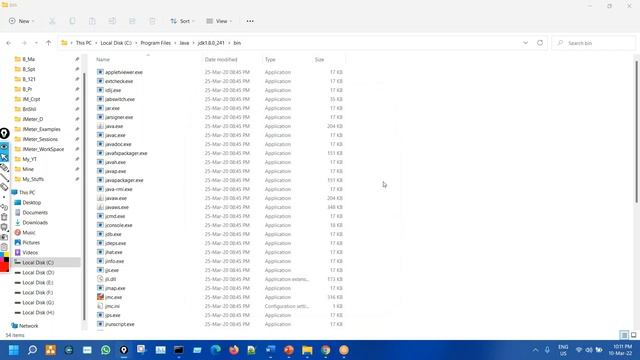Click Local Disk (C:) breadcrumb segment
640x360 pixels.
pyautogui.click(x=116, y=43)
